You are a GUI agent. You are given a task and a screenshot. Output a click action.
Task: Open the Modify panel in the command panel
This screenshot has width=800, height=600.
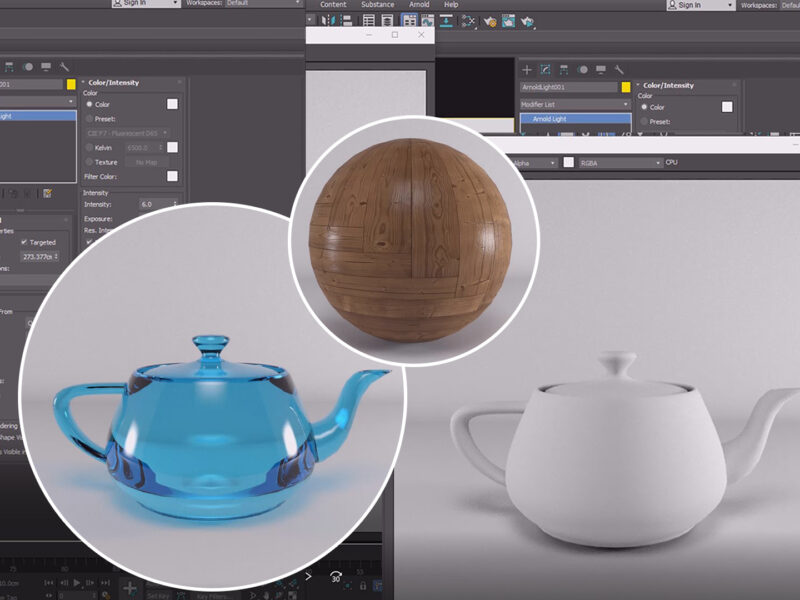(x=544, y=69)
